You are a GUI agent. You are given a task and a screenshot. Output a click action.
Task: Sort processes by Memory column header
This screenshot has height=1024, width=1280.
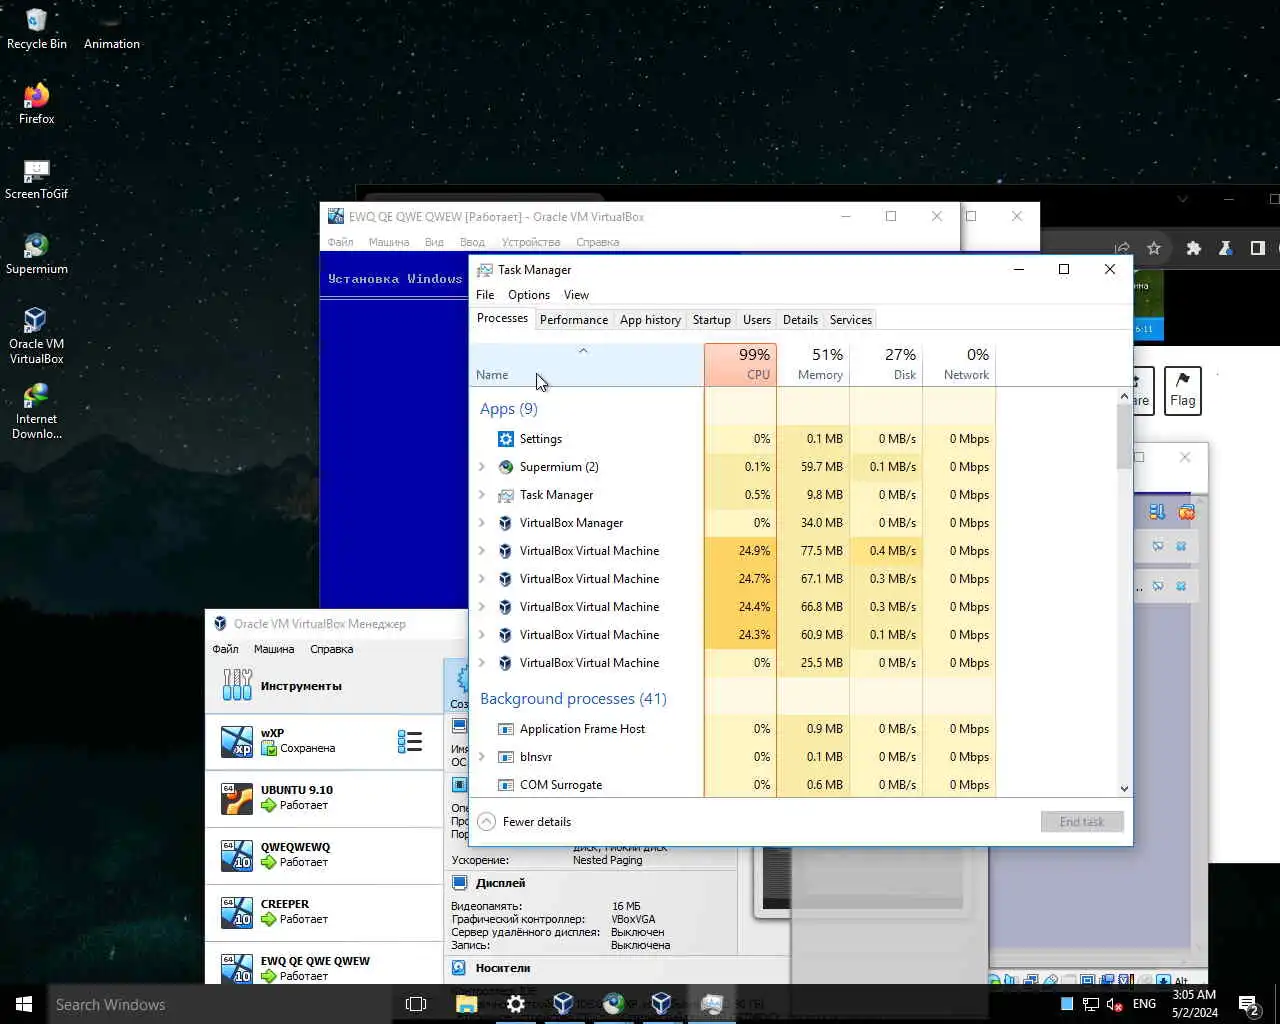pyautogui.click(x=813, y=364)
